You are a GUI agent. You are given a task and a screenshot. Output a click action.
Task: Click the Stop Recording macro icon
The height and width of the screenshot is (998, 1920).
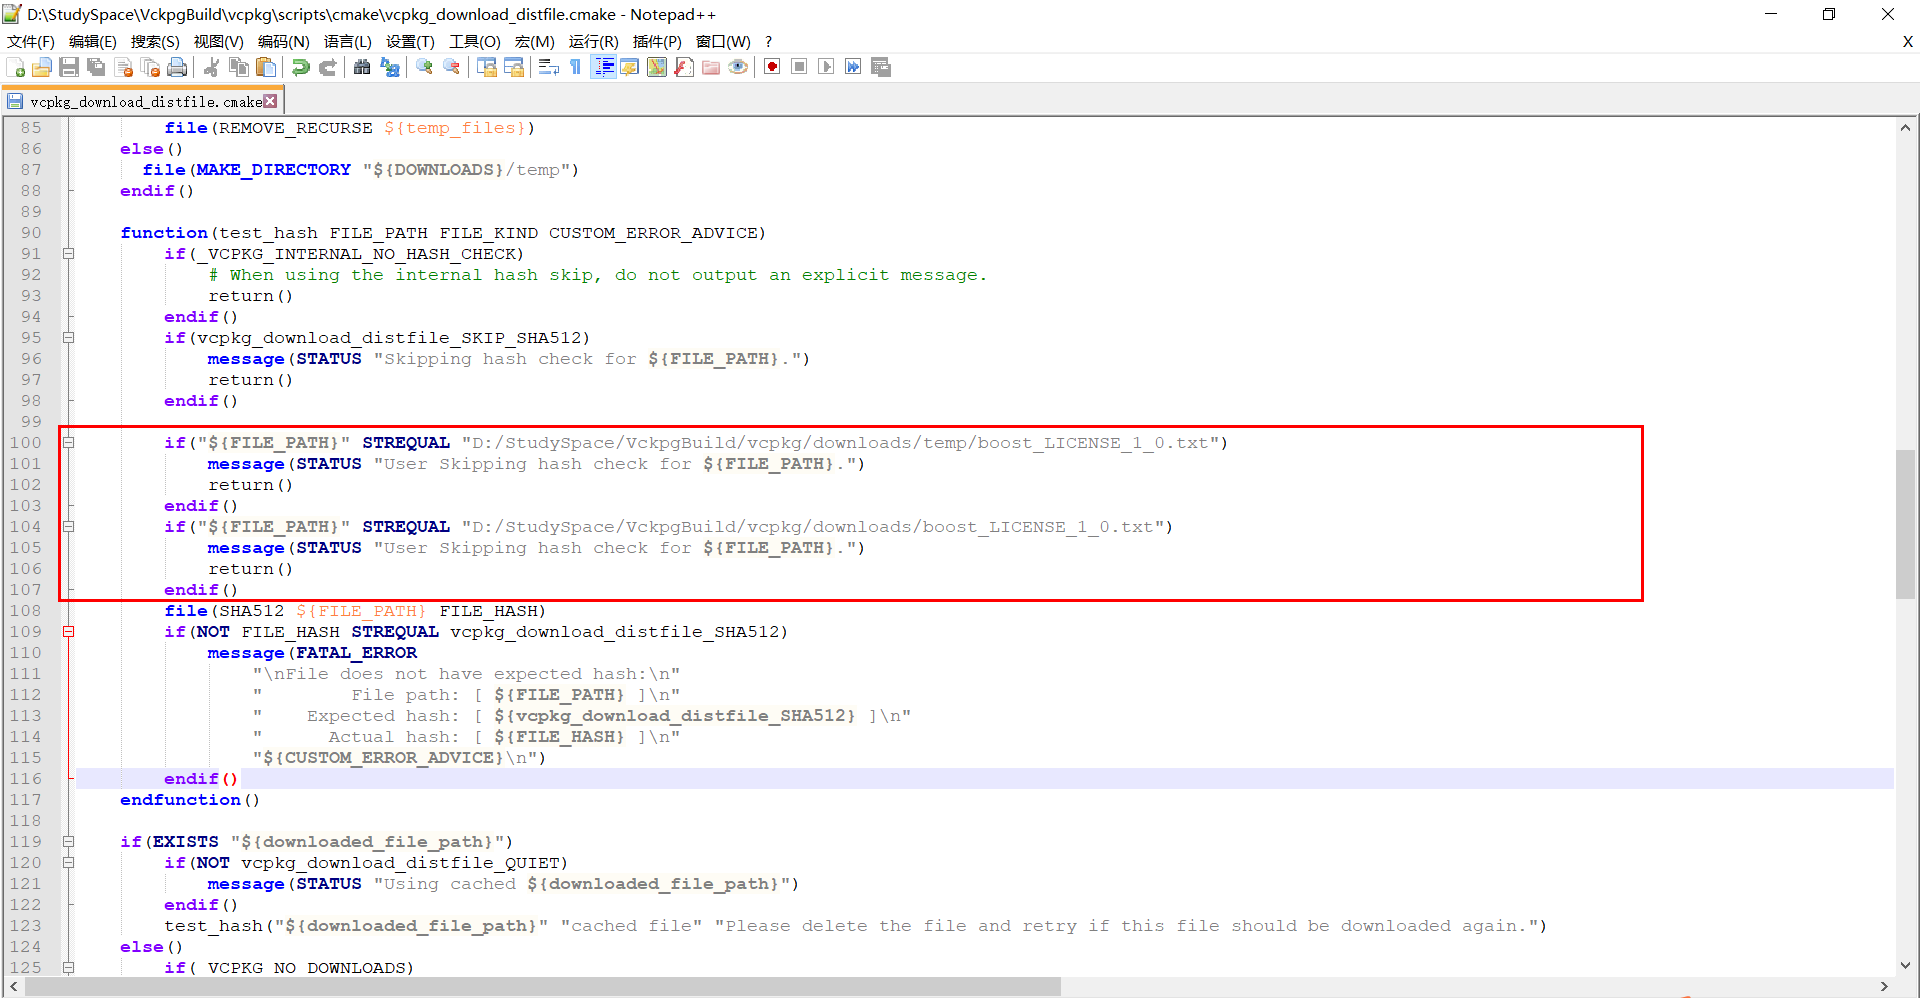pos(799,67)
